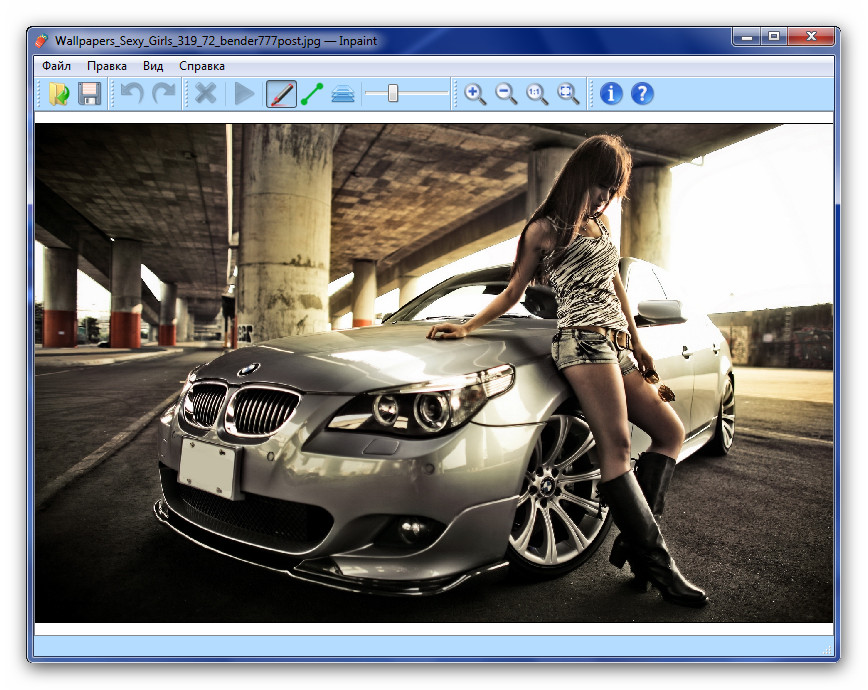This screenshot has width=868, height=690.
Task: Open the Справка menu
Action: coord(202,66)
